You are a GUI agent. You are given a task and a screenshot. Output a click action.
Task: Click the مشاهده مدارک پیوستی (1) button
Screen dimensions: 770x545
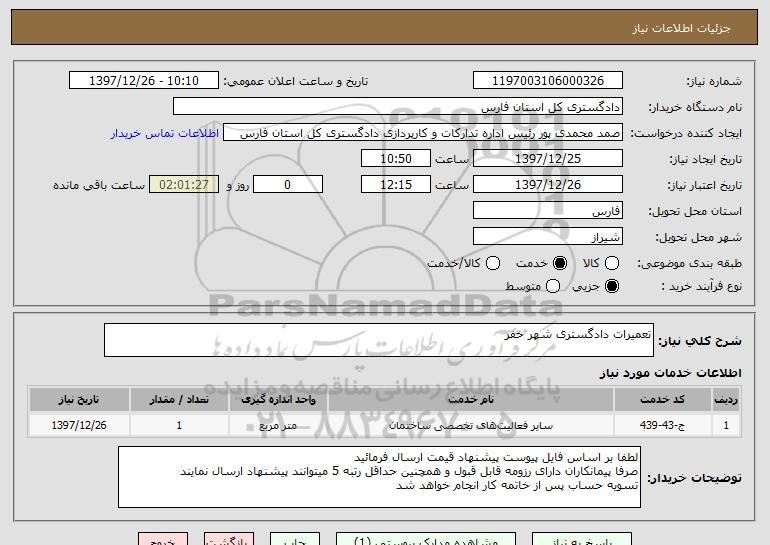(x=426, y=539)
